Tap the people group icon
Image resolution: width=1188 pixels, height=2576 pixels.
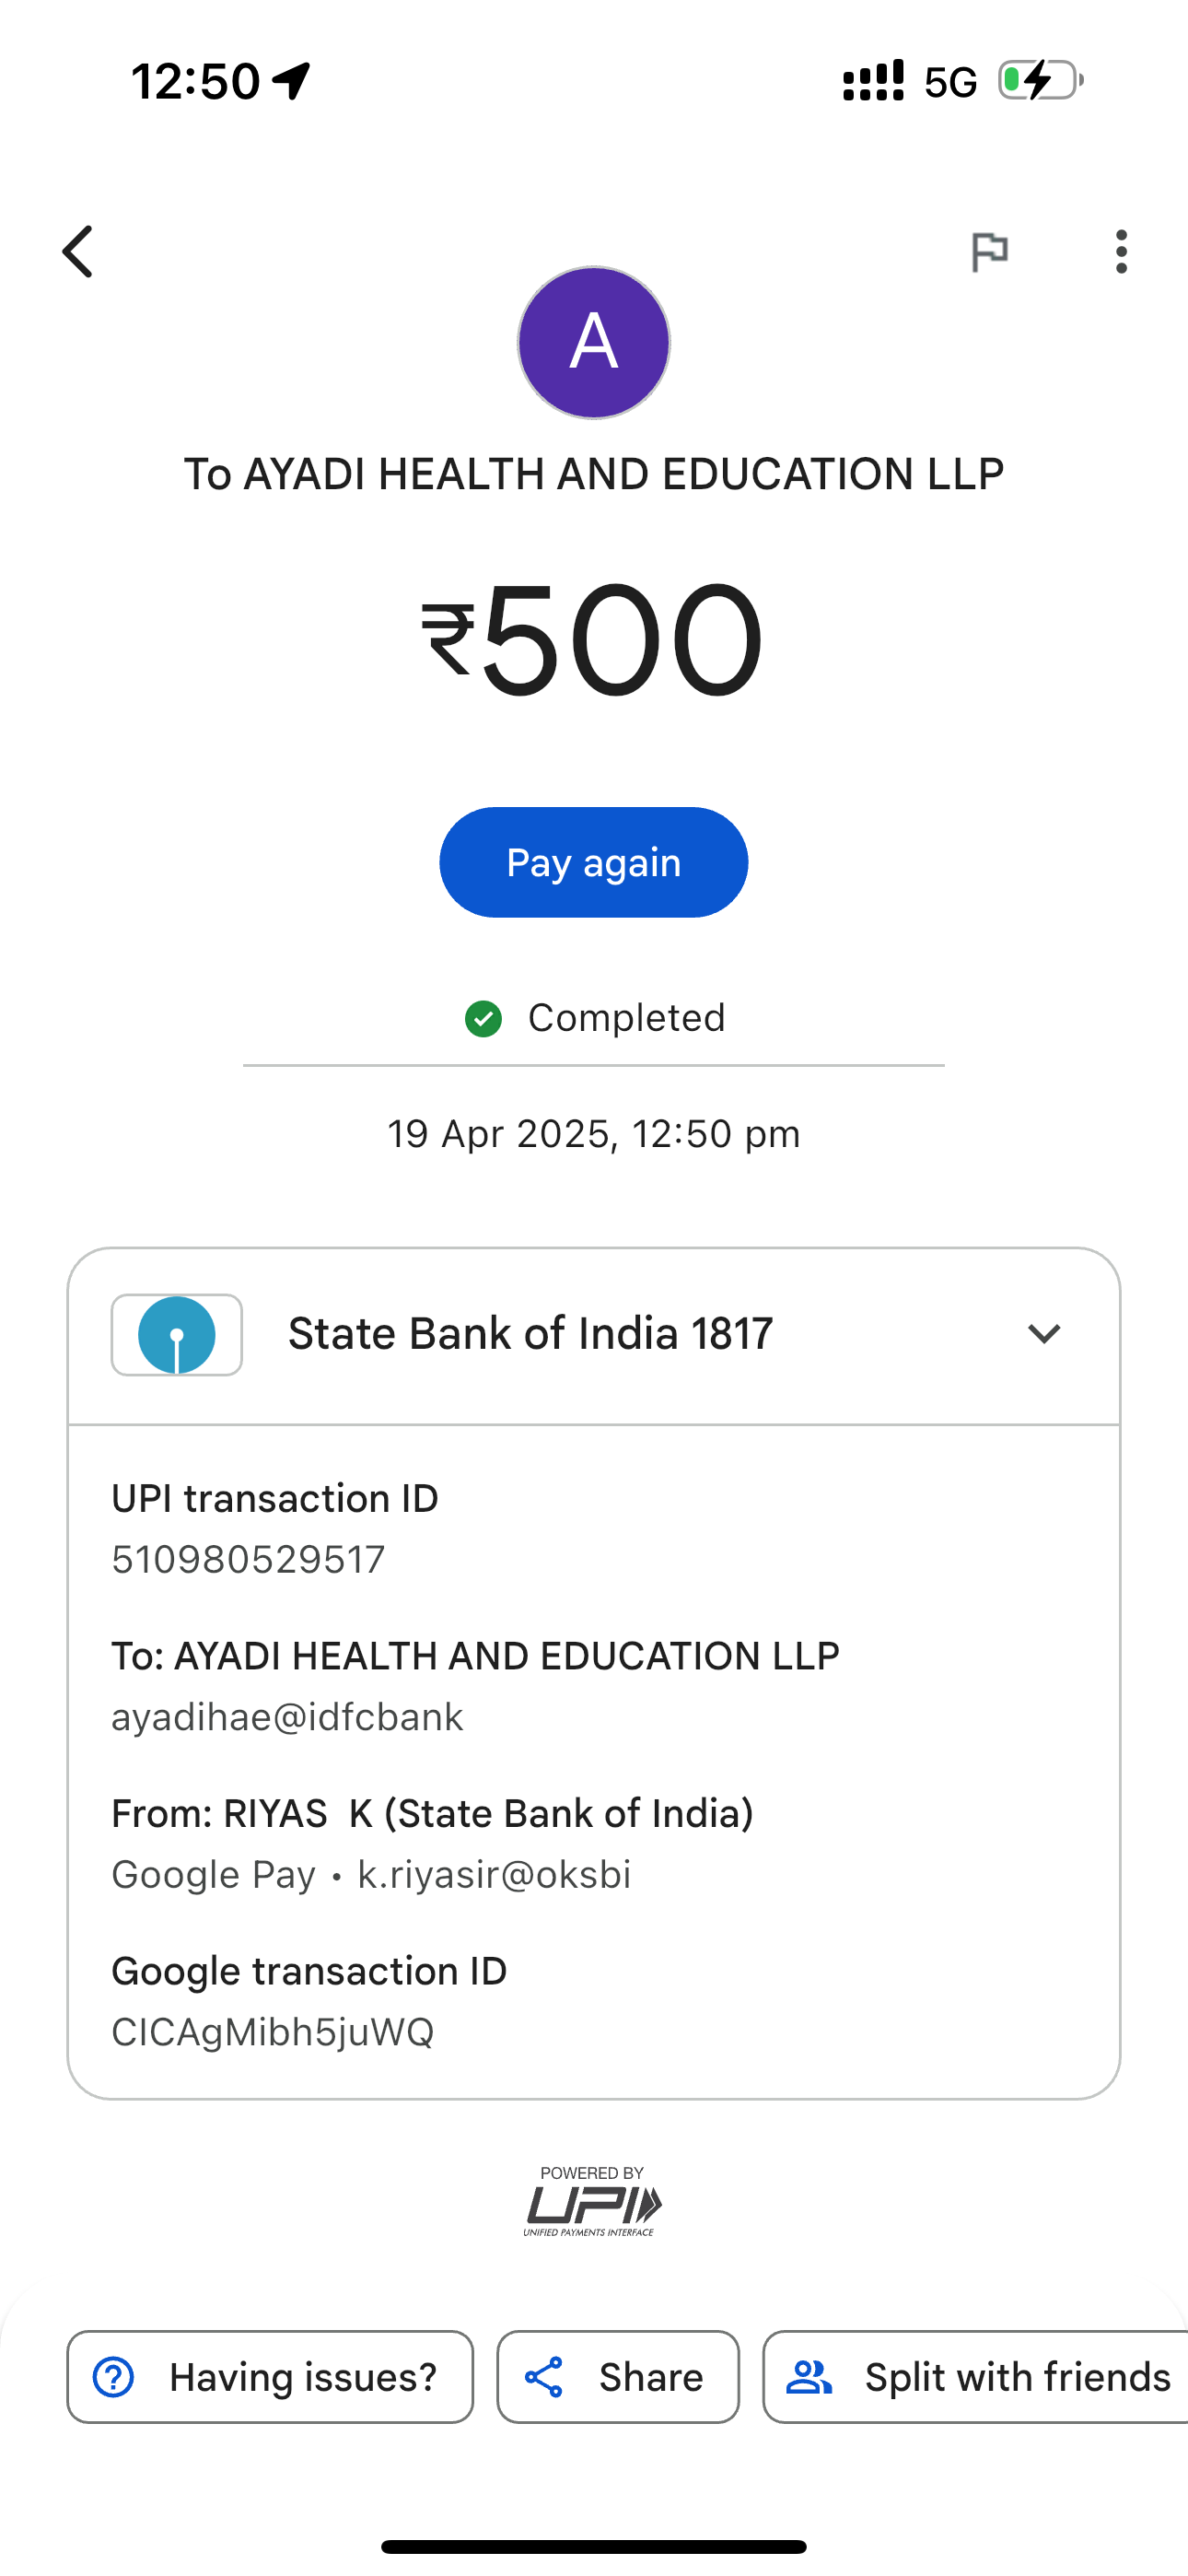(x=809, y=2377)
